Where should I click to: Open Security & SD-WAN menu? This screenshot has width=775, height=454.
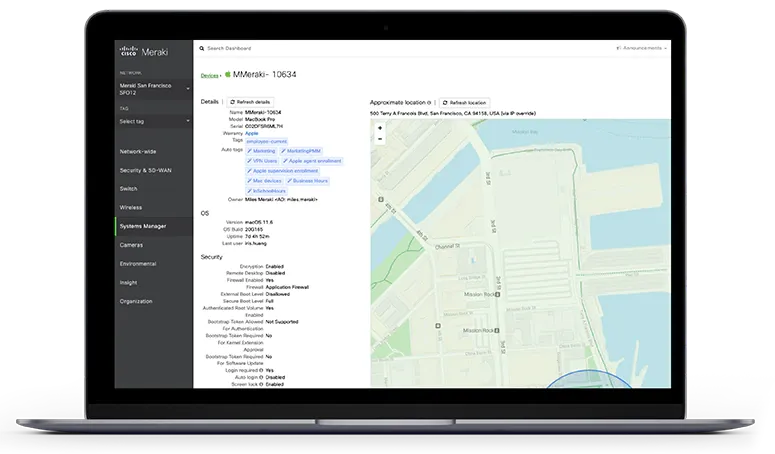point(145,170)
